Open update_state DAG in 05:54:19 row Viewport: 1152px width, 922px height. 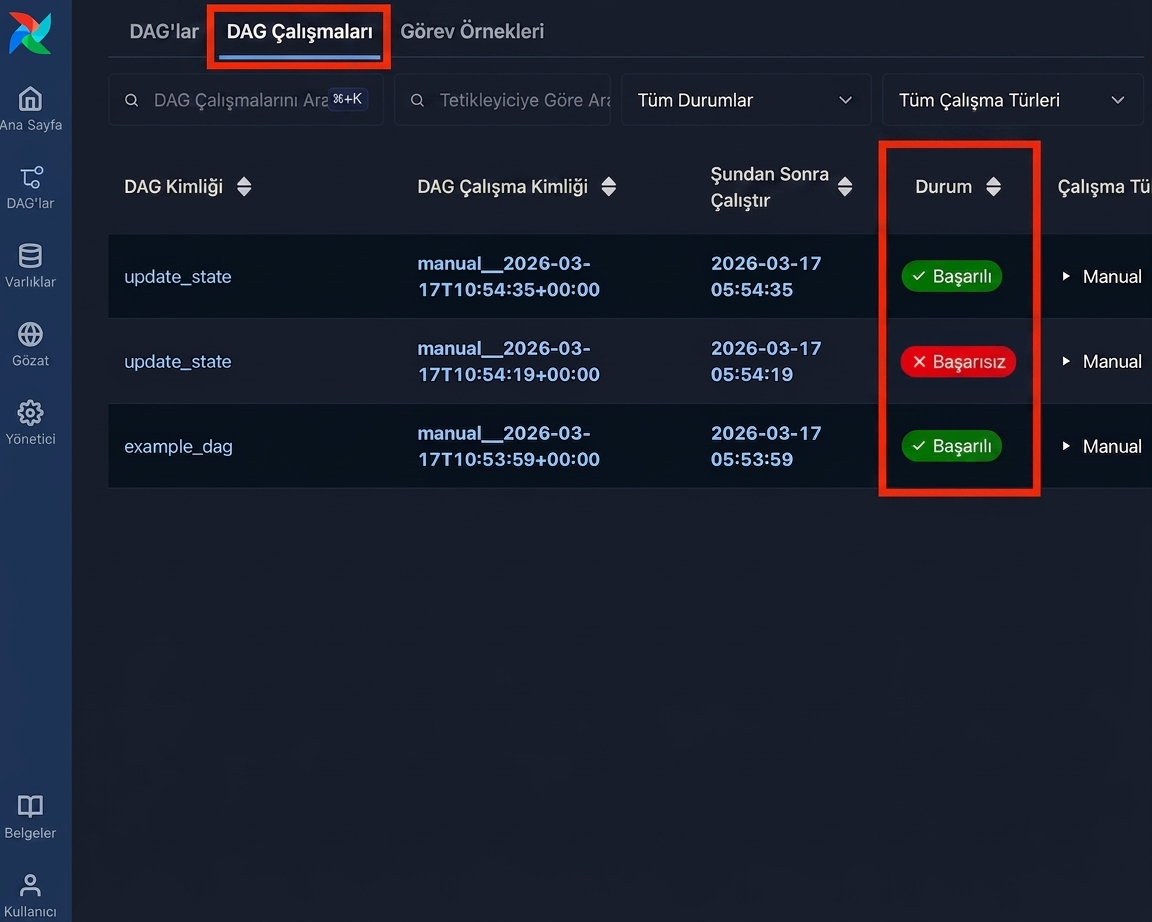pyautogui.click(x=178, y=361)
